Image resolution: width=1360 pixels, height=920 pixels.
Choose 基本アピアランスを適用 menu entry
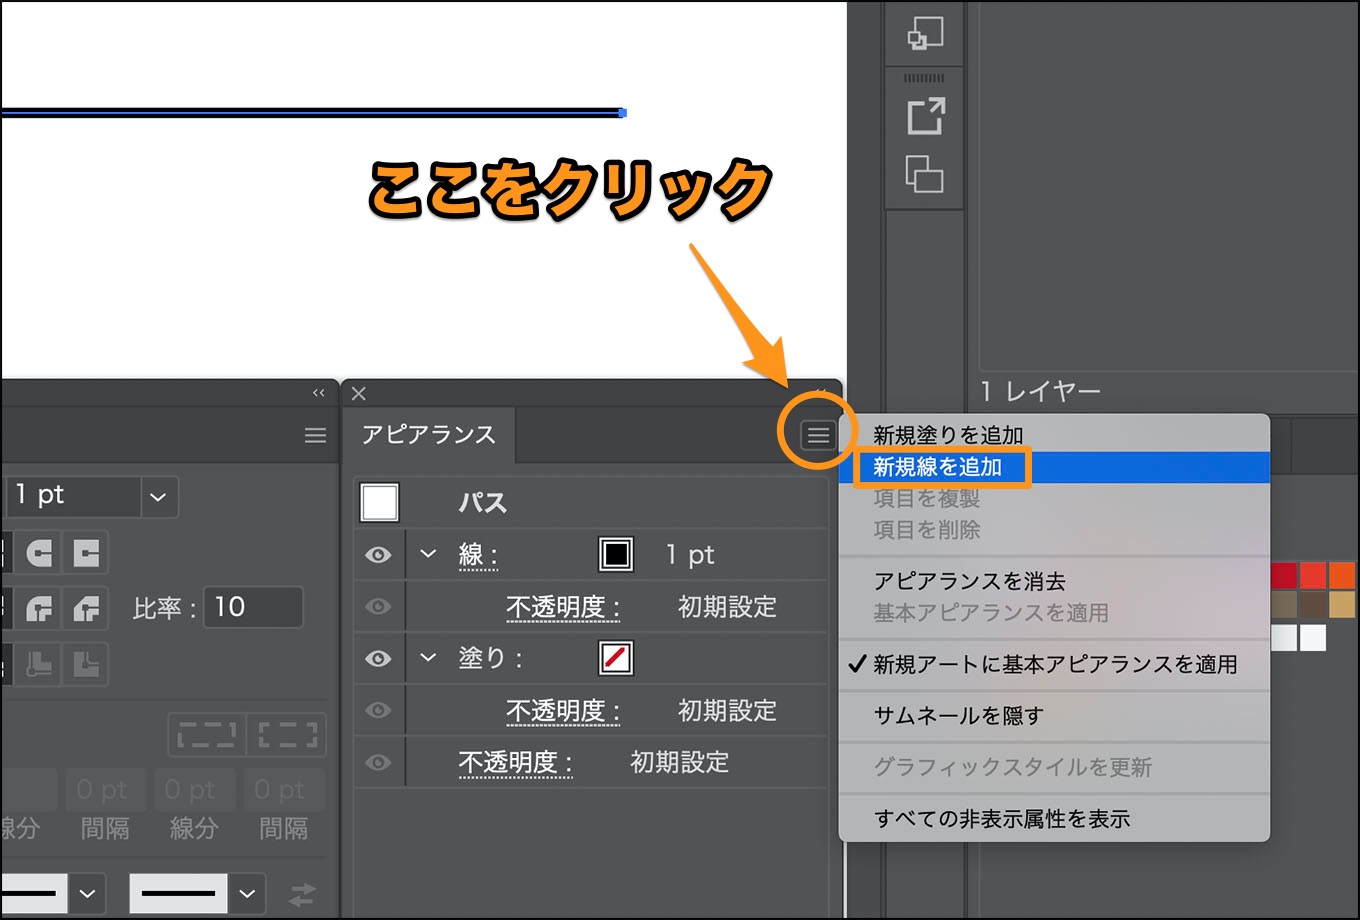pyautogui.click(x=1055, y=613)
